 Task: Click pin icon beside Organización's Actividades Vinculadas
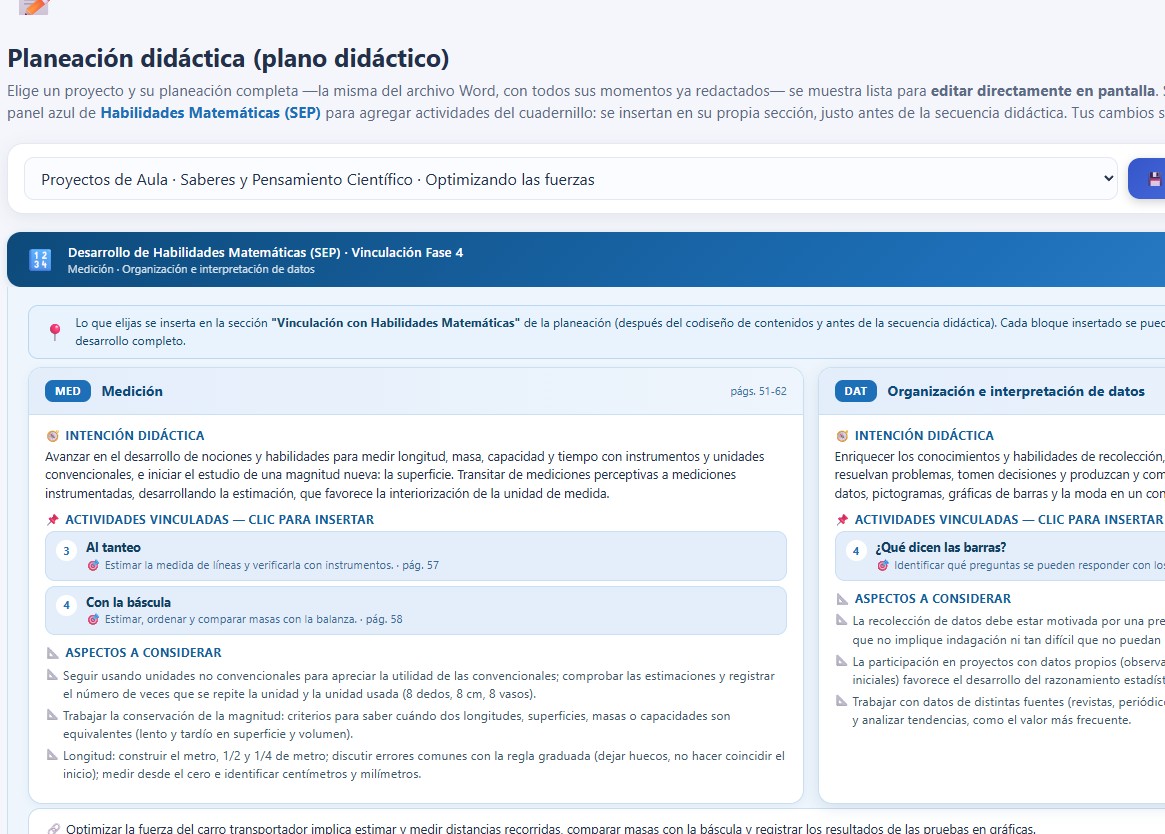[842, 520]
